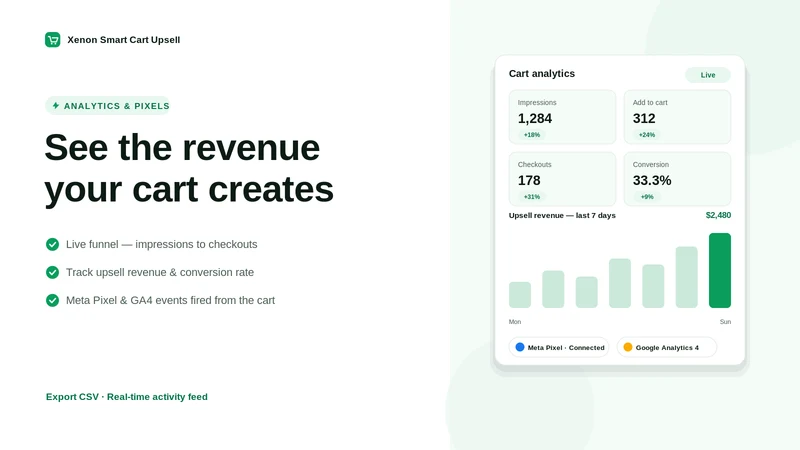This screenshot has width=800, height=450.
Task: Click the Xenon green cart logo icon
Action: pos(53,39)
